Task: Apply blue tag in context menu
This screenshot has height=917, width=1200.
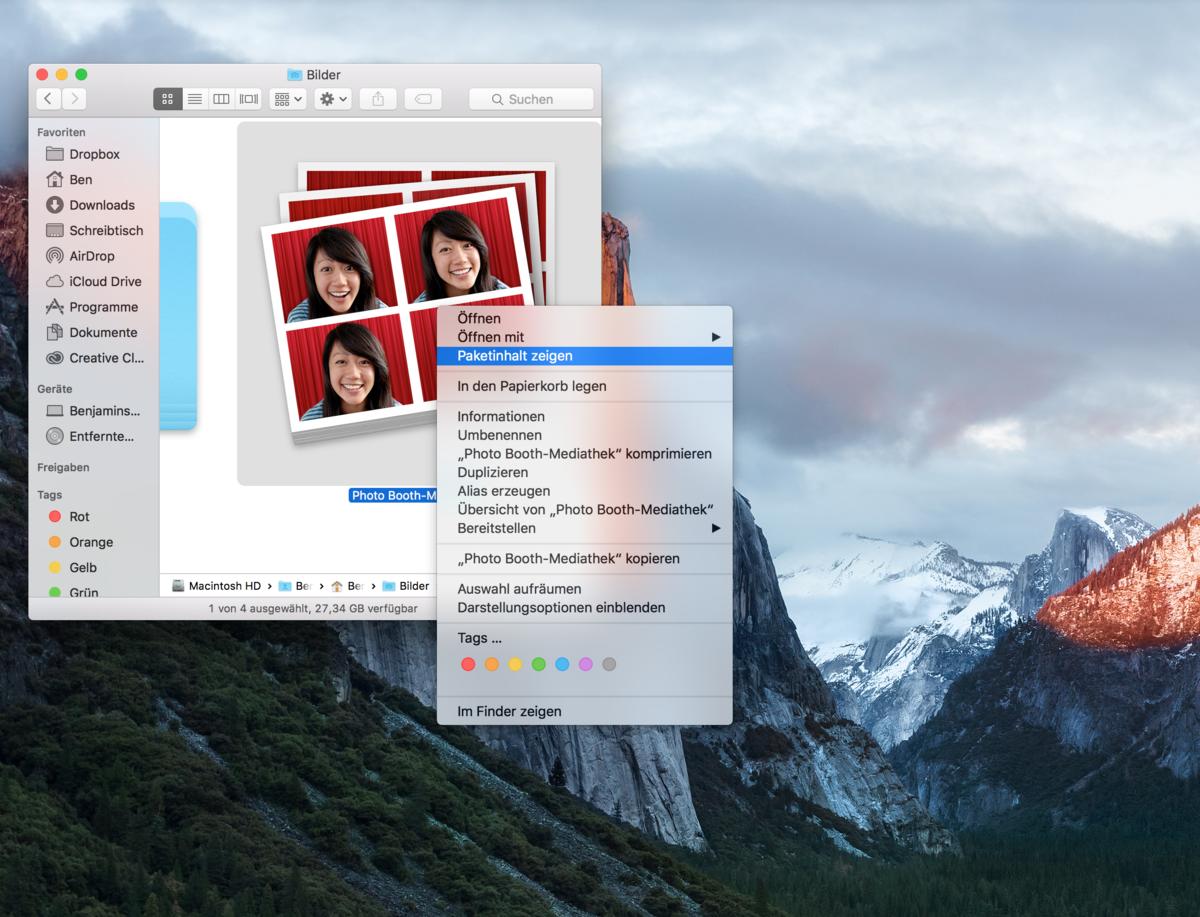Action: [x=562, y=664]
